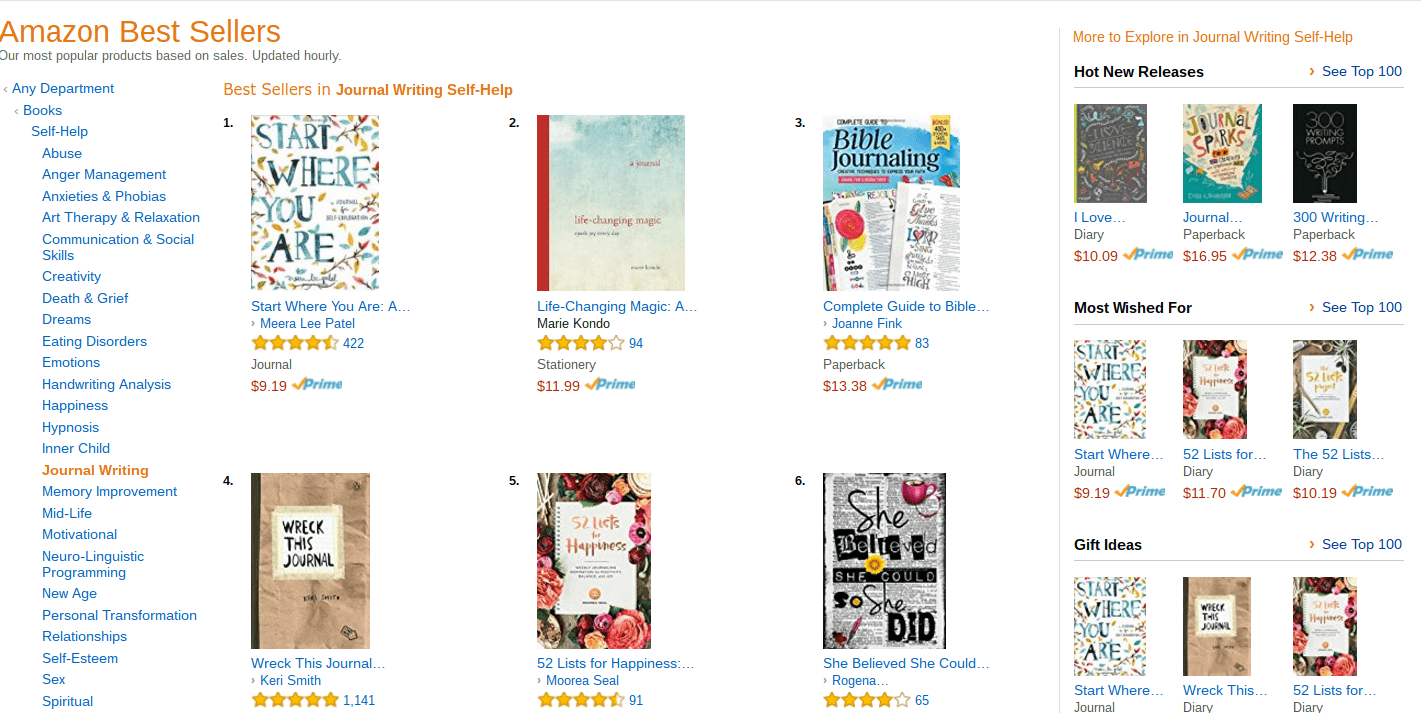Open the star rating of 52 Lists for Happiness
Image resolution: width=1421 pixels, height=713 pixels.
tap(581, 700)
